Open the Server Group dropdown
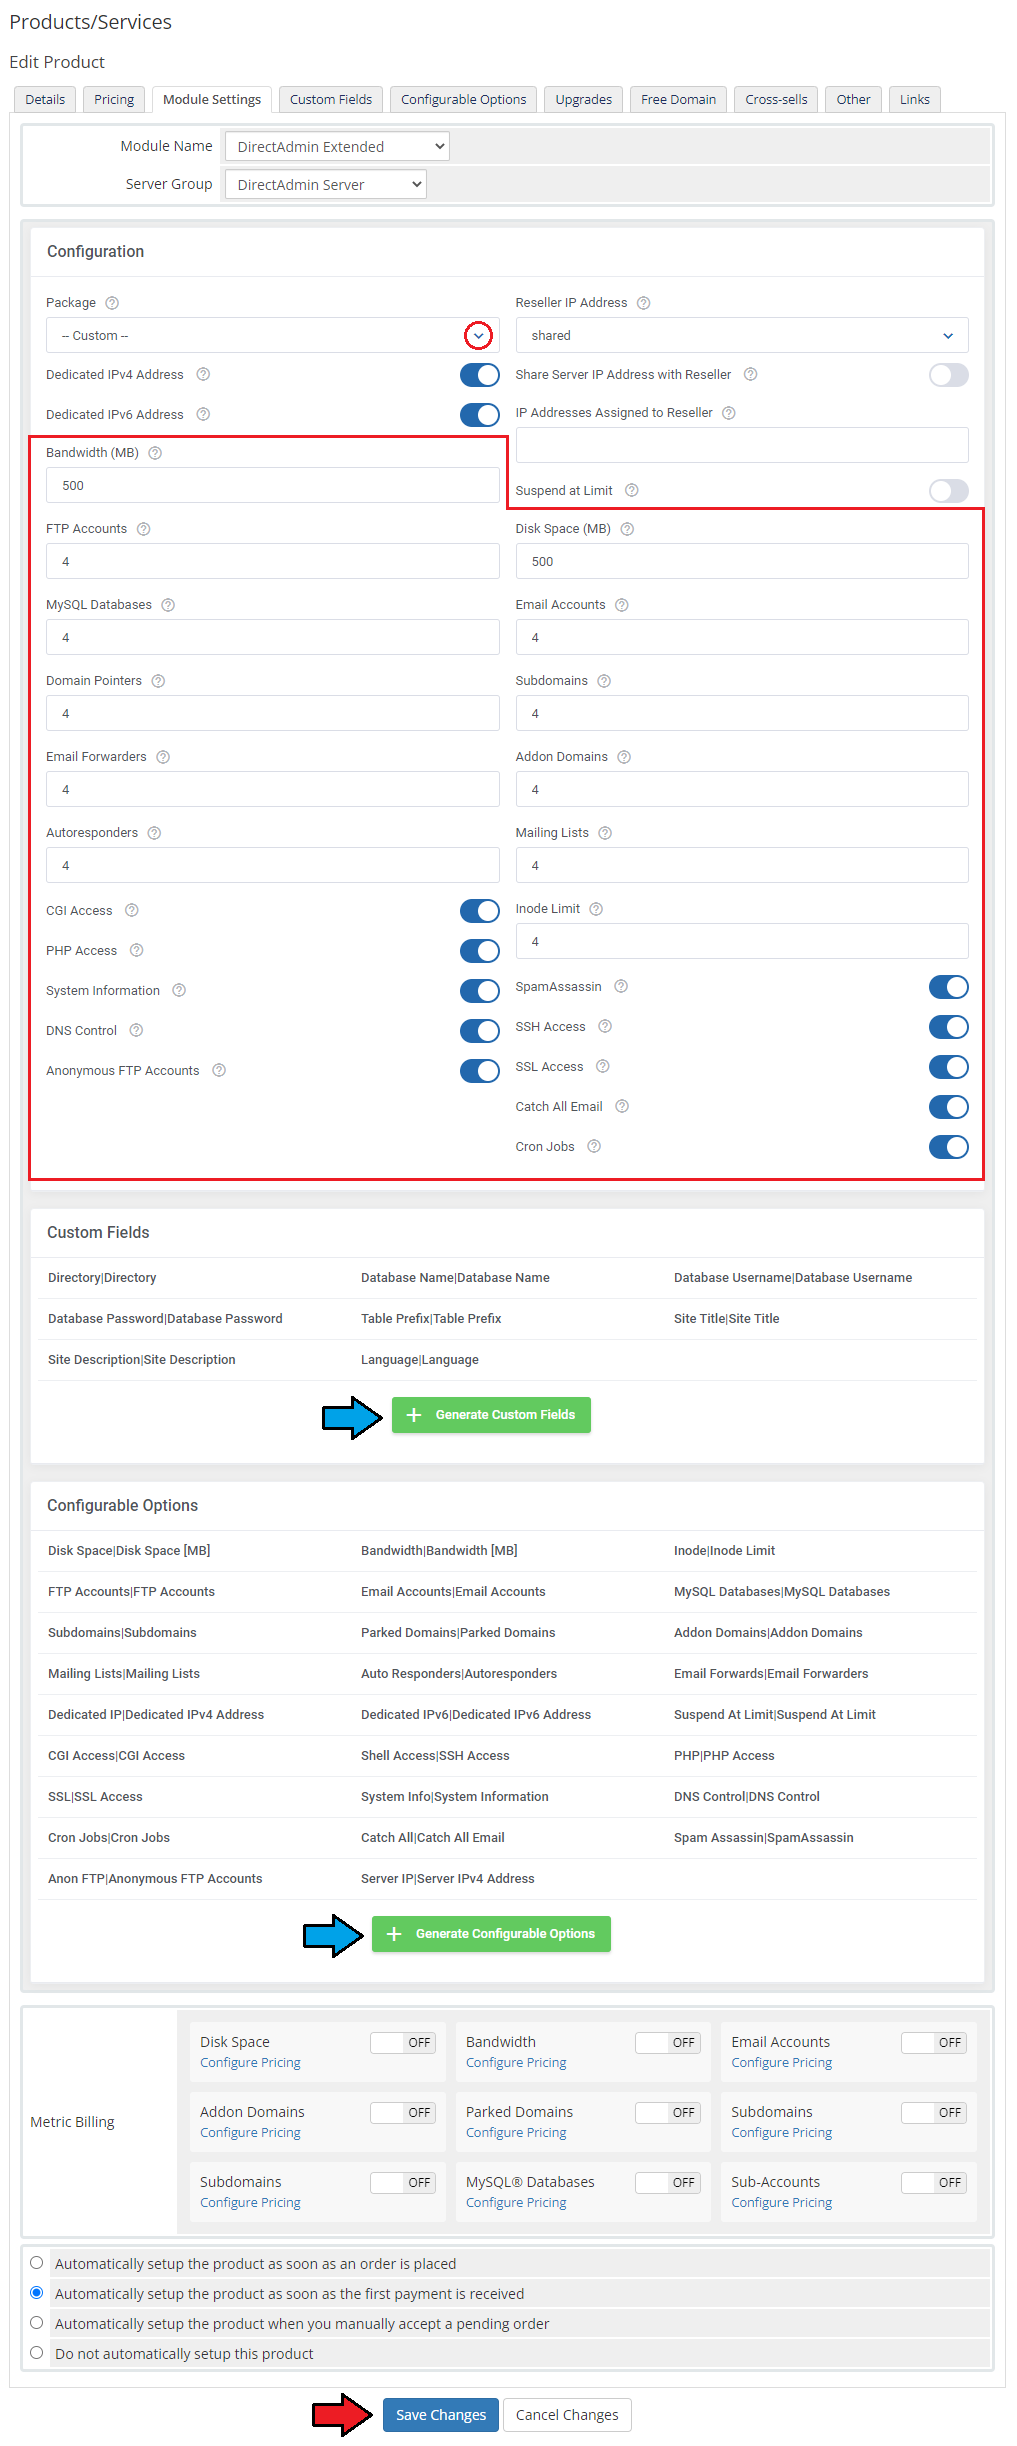The height and width of the screenshot is (2446, 1017). (x=326, y=185)
